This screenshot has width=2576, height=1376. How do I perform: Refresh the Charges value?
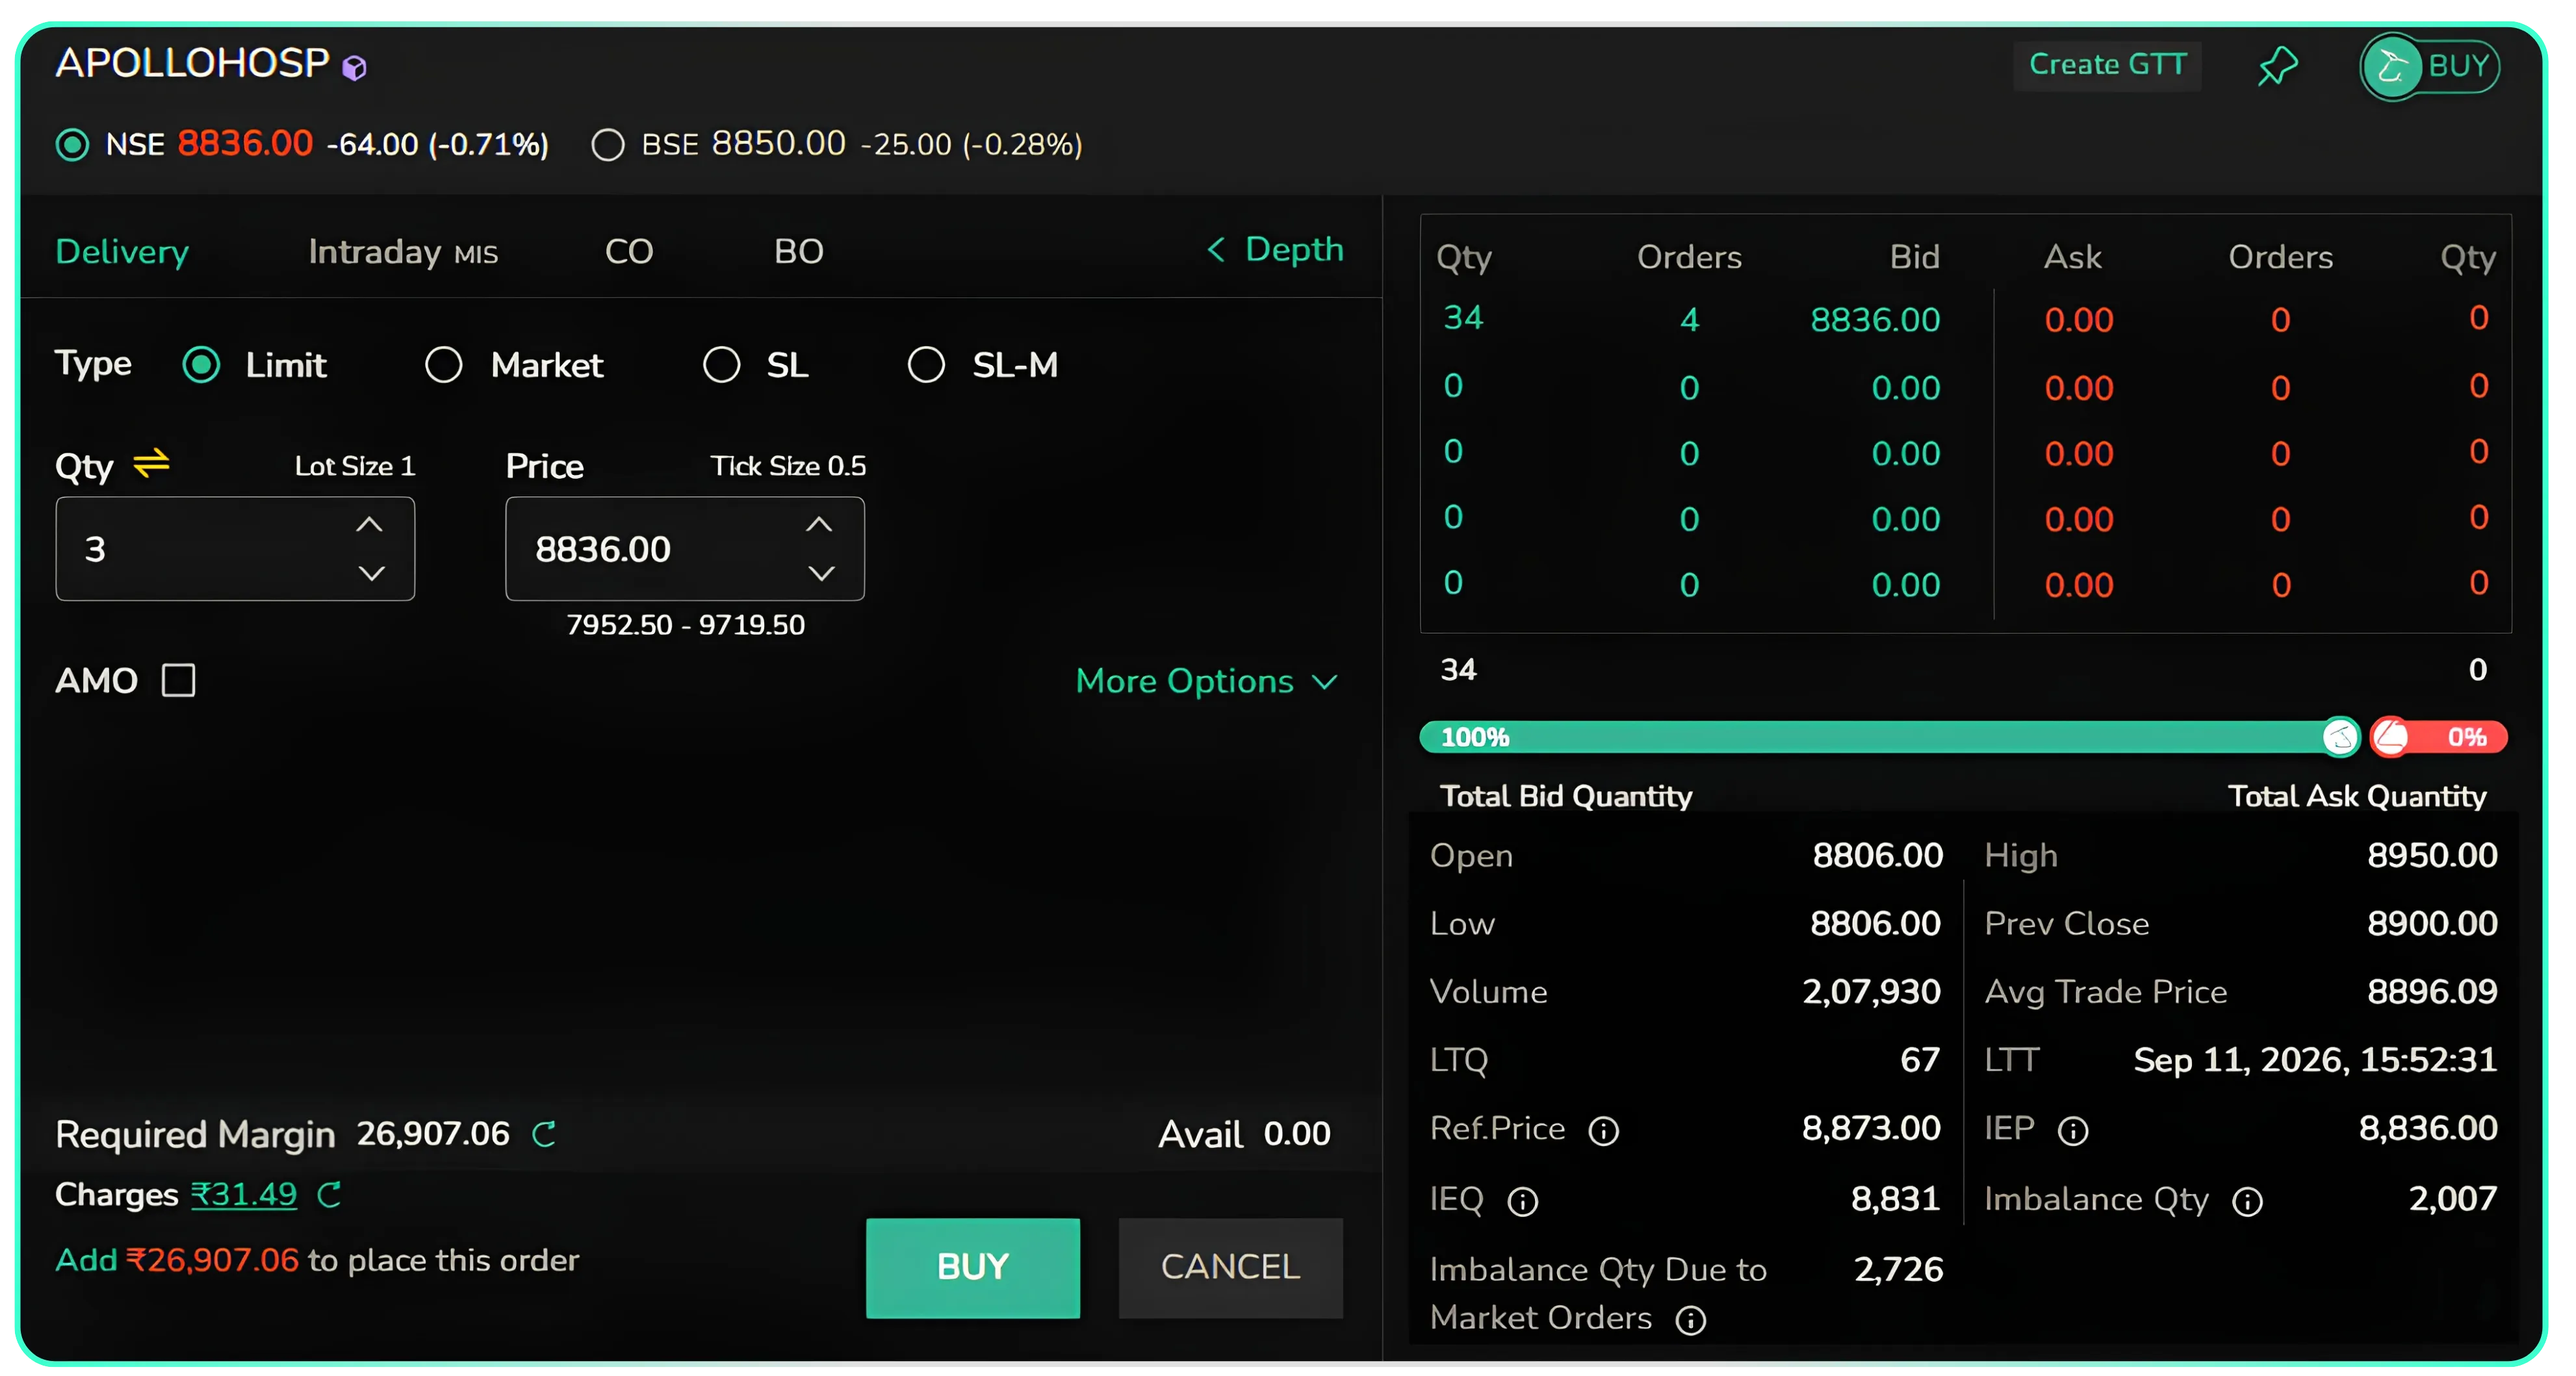pyautogui.click(x=329, y=1195)
